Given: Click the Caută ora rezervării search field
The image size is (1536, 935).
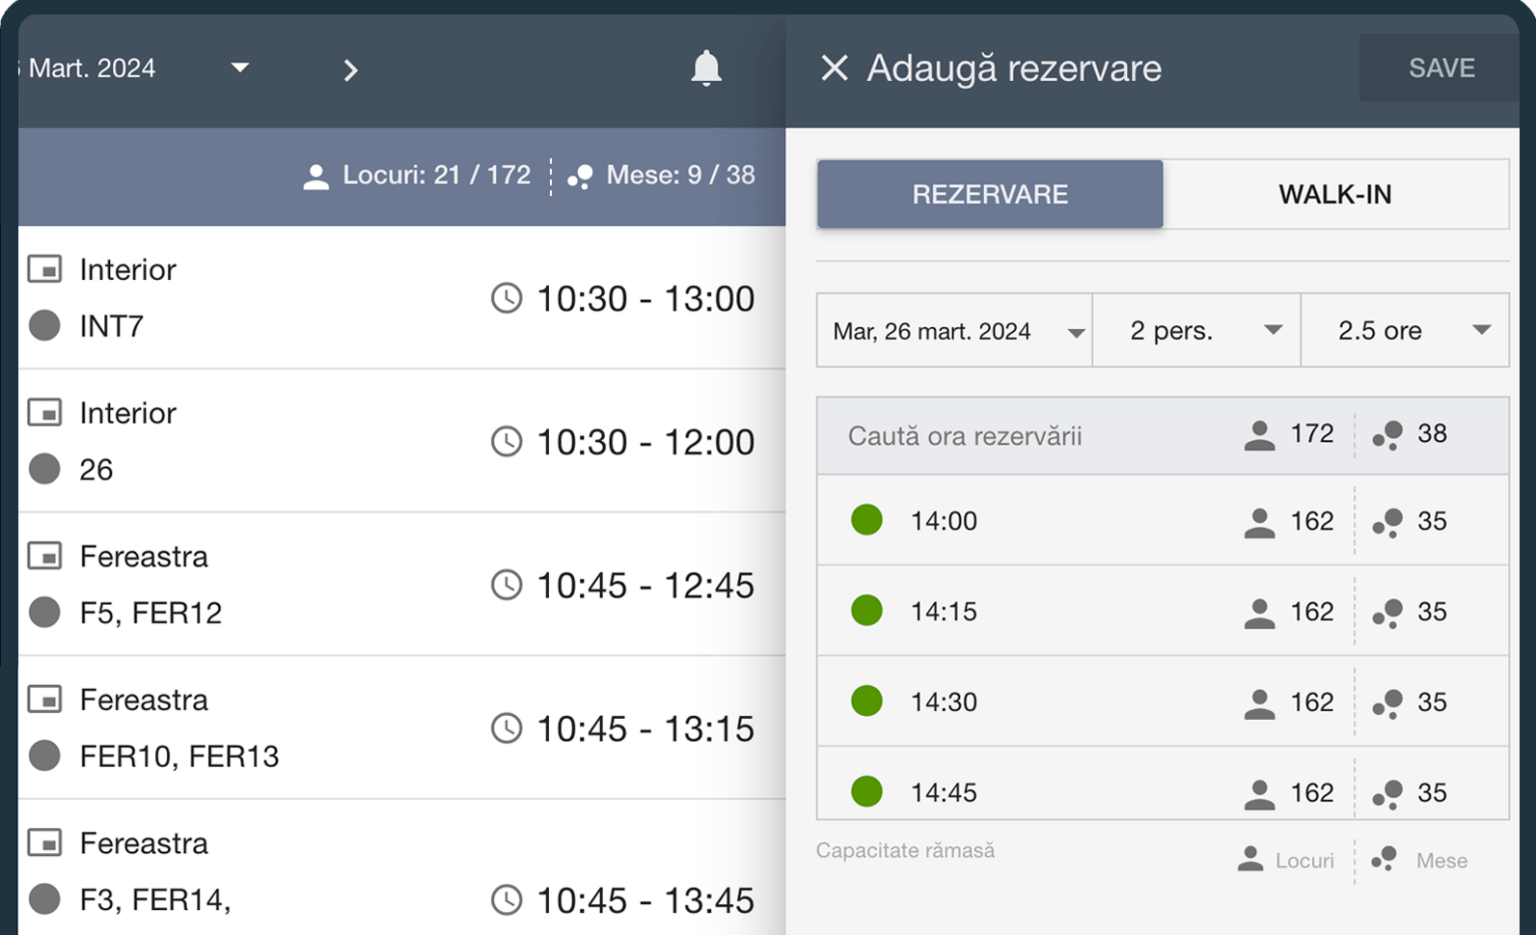Looking at the screenshot, I should tap(1020, 436).
